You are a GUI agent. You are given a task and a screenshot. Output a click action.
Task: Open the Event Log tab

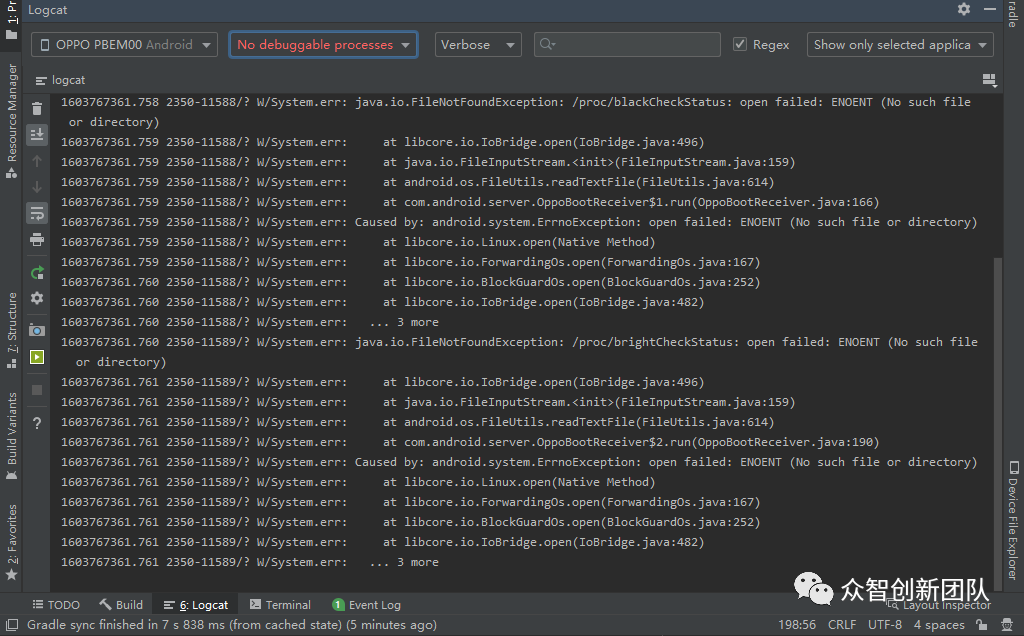coord(366,605)
